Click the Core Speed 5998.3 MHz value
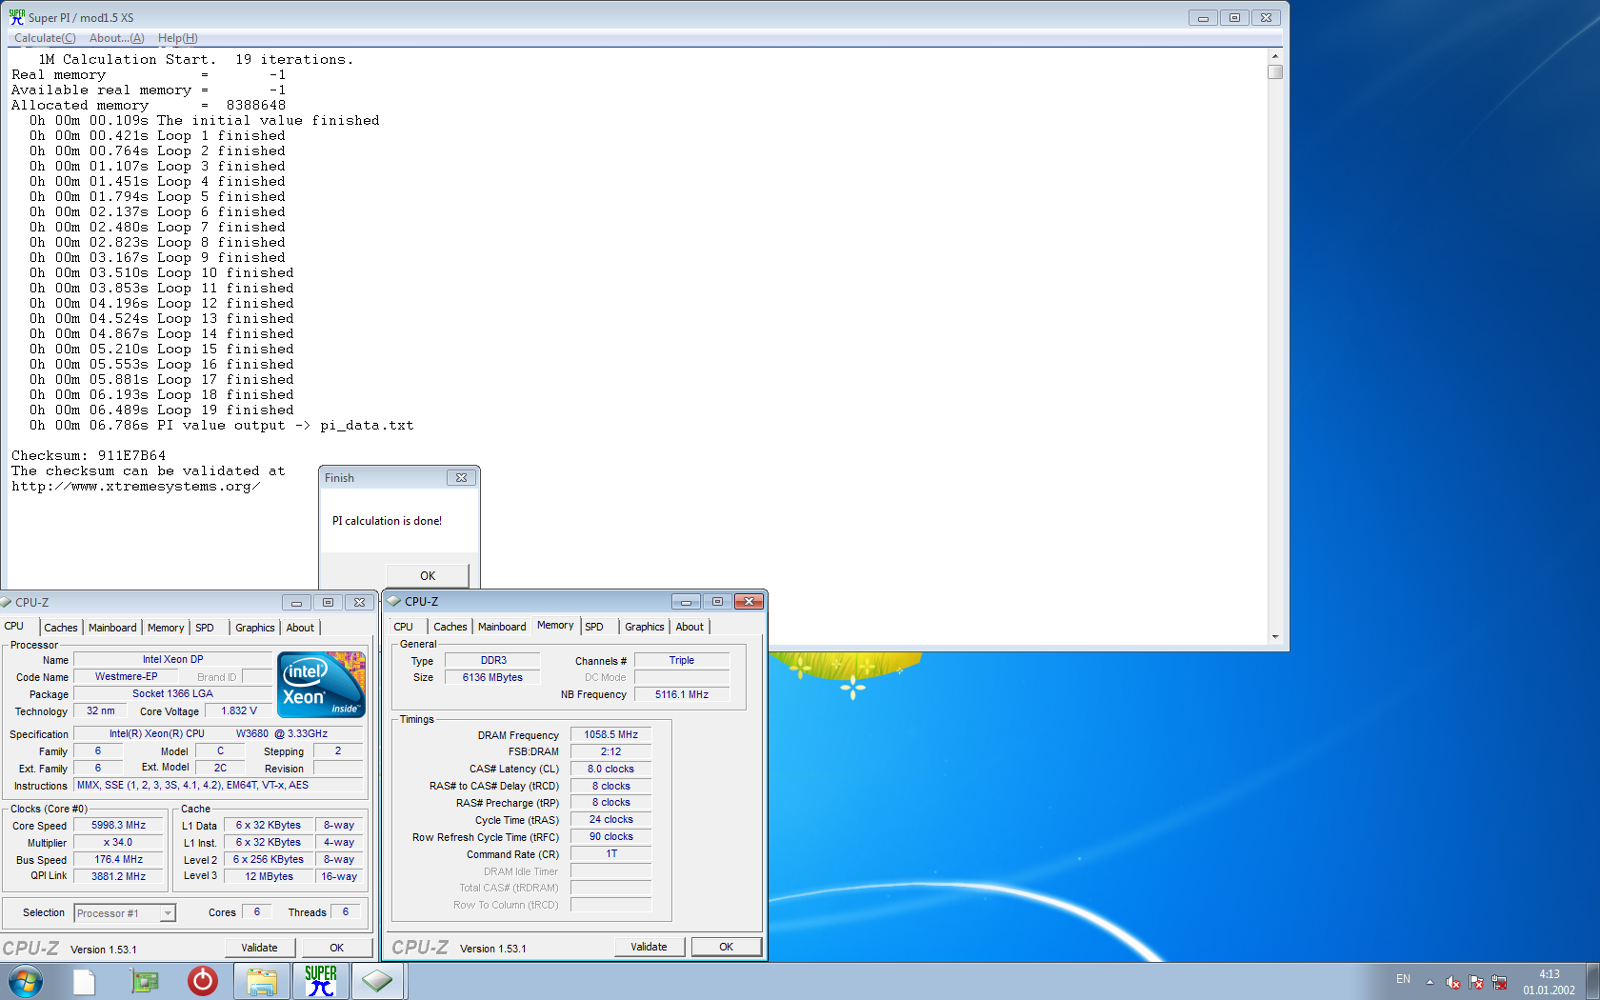The height and width of the screenshot is (1000, 1600). (x=119, y=825)
